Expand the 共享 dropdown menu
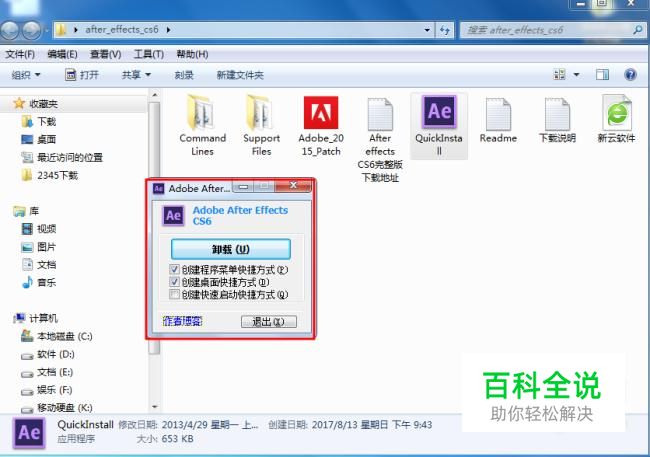 [x=136, y=75]
